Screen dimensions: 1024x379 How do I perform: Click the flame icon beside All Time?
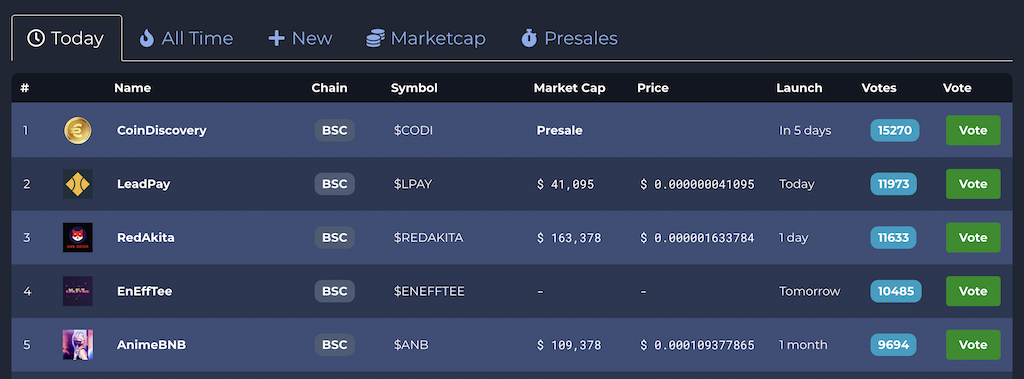pyautogui.click(x=147, y=39)
